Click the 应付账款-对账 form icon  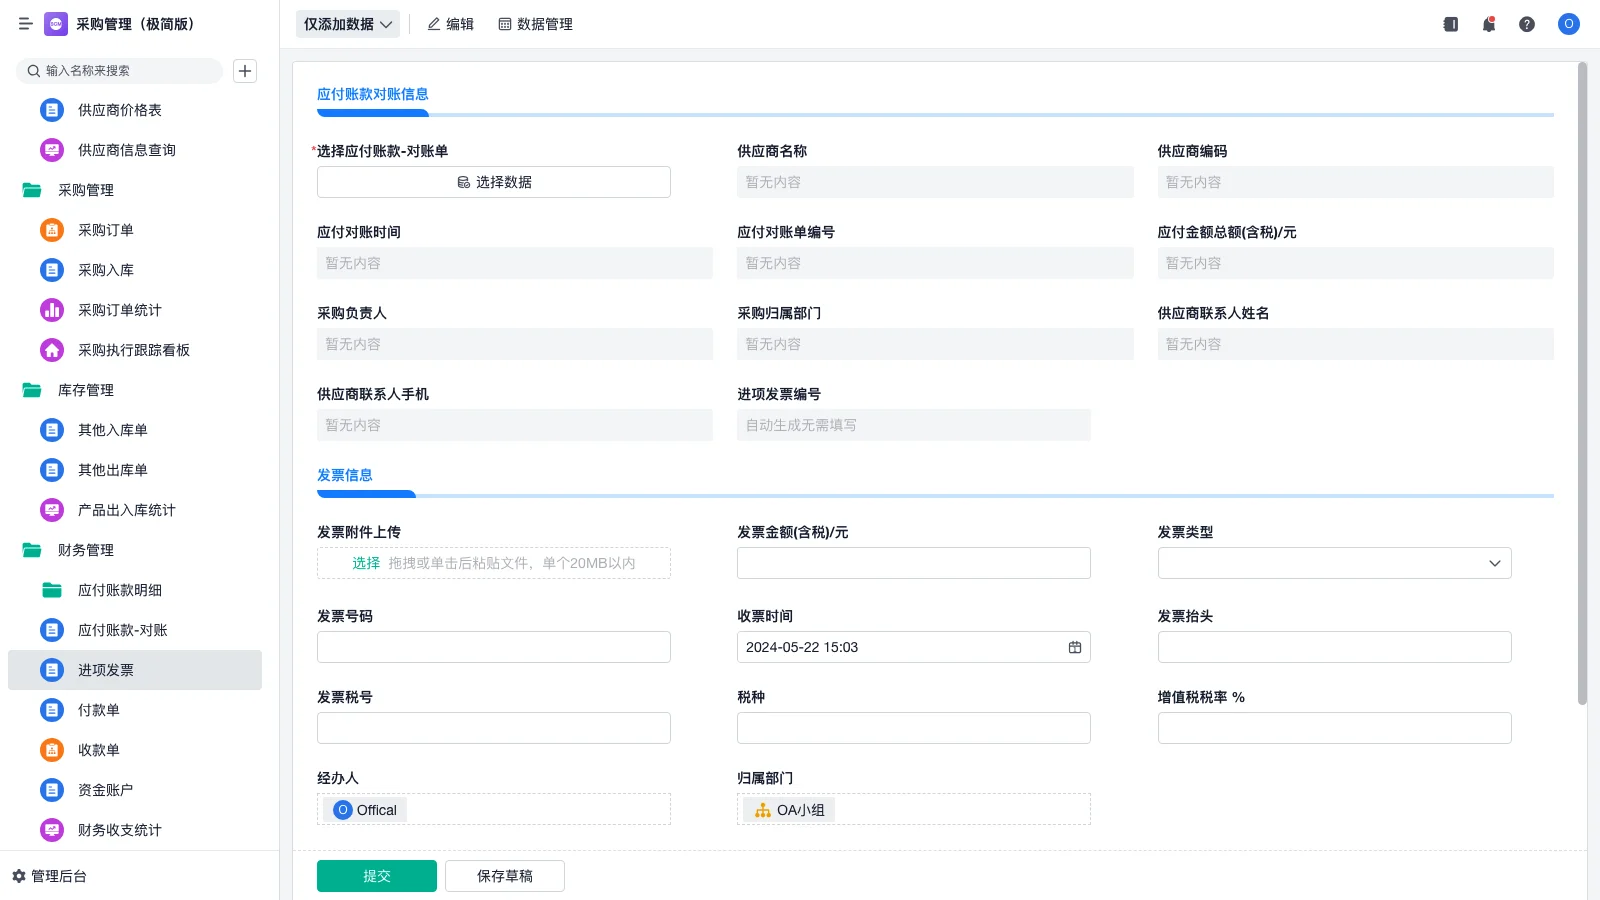(x=52, y=630)
